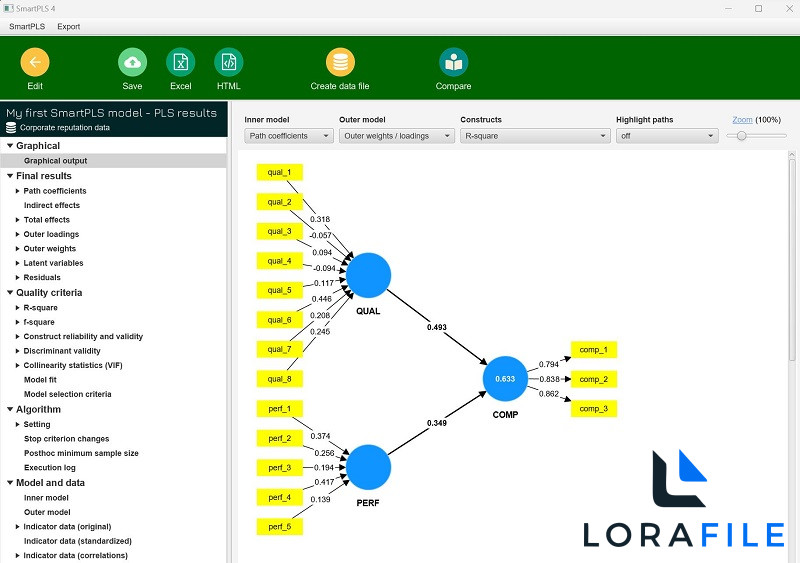The height and width of the screenshot is (563, 800).
Task: Collapse the Graphical section
Action: (x=10, y=145)
